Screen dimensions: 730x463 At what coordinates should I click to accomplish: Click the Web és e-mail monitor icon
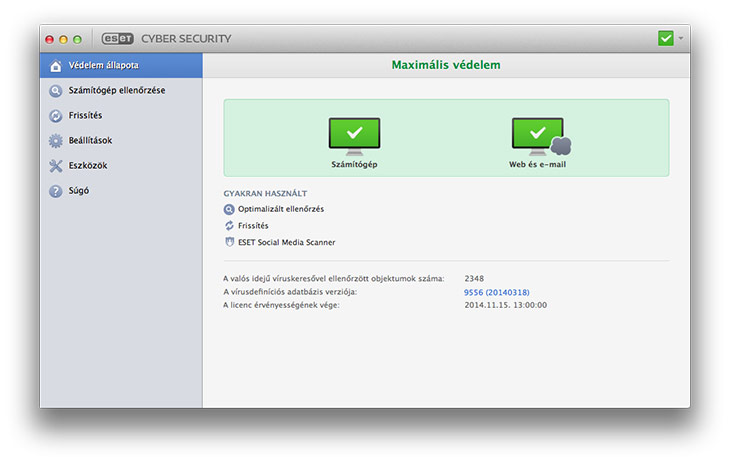(539, 136)
